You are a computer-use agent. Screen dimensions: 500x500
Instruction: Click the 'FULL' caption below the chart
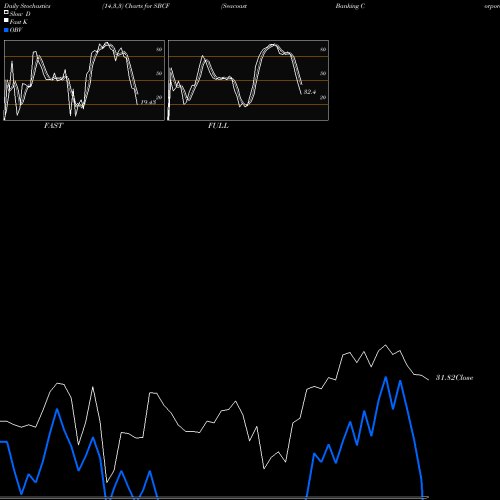click(218, 126)
